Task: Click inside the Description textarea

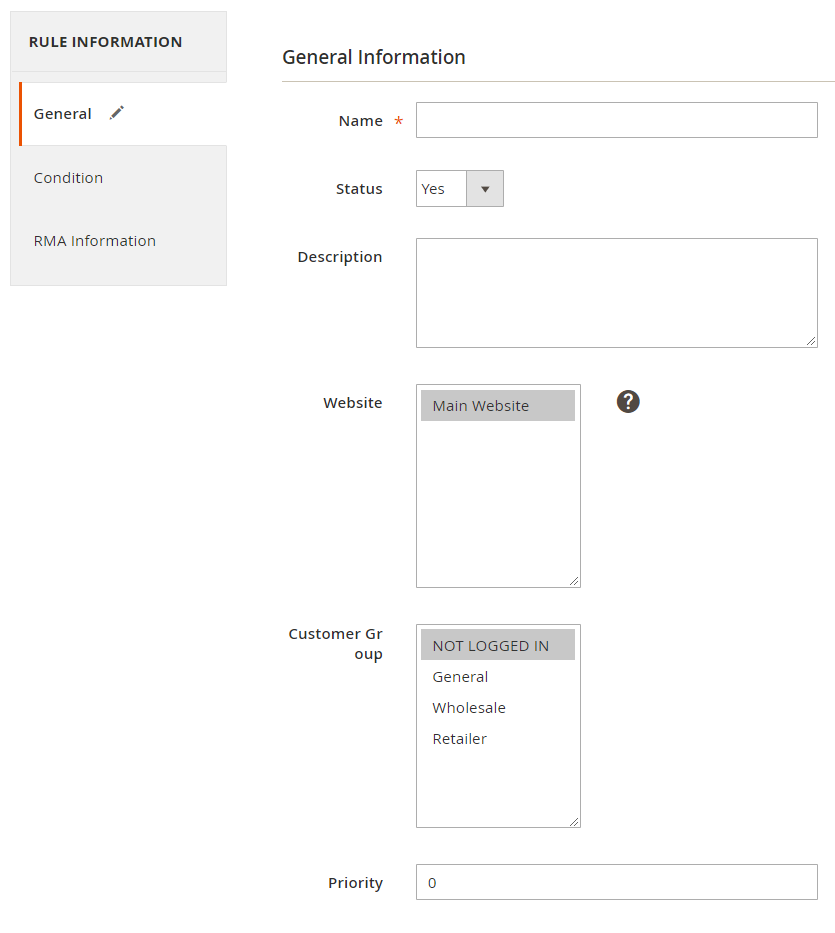Action: 616,292
